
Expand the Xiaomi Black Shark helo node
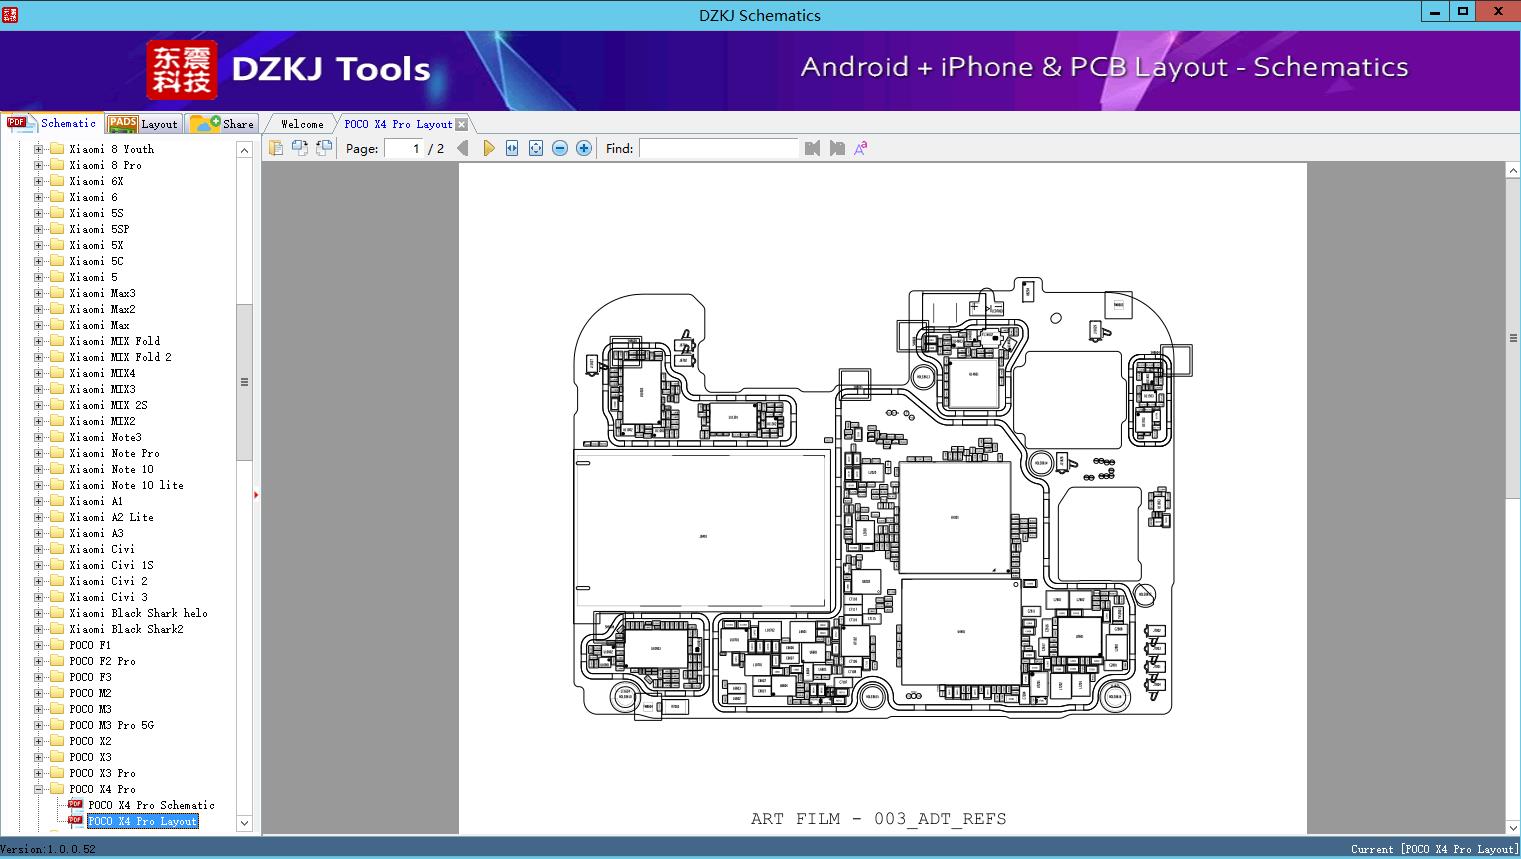point(39,613)
